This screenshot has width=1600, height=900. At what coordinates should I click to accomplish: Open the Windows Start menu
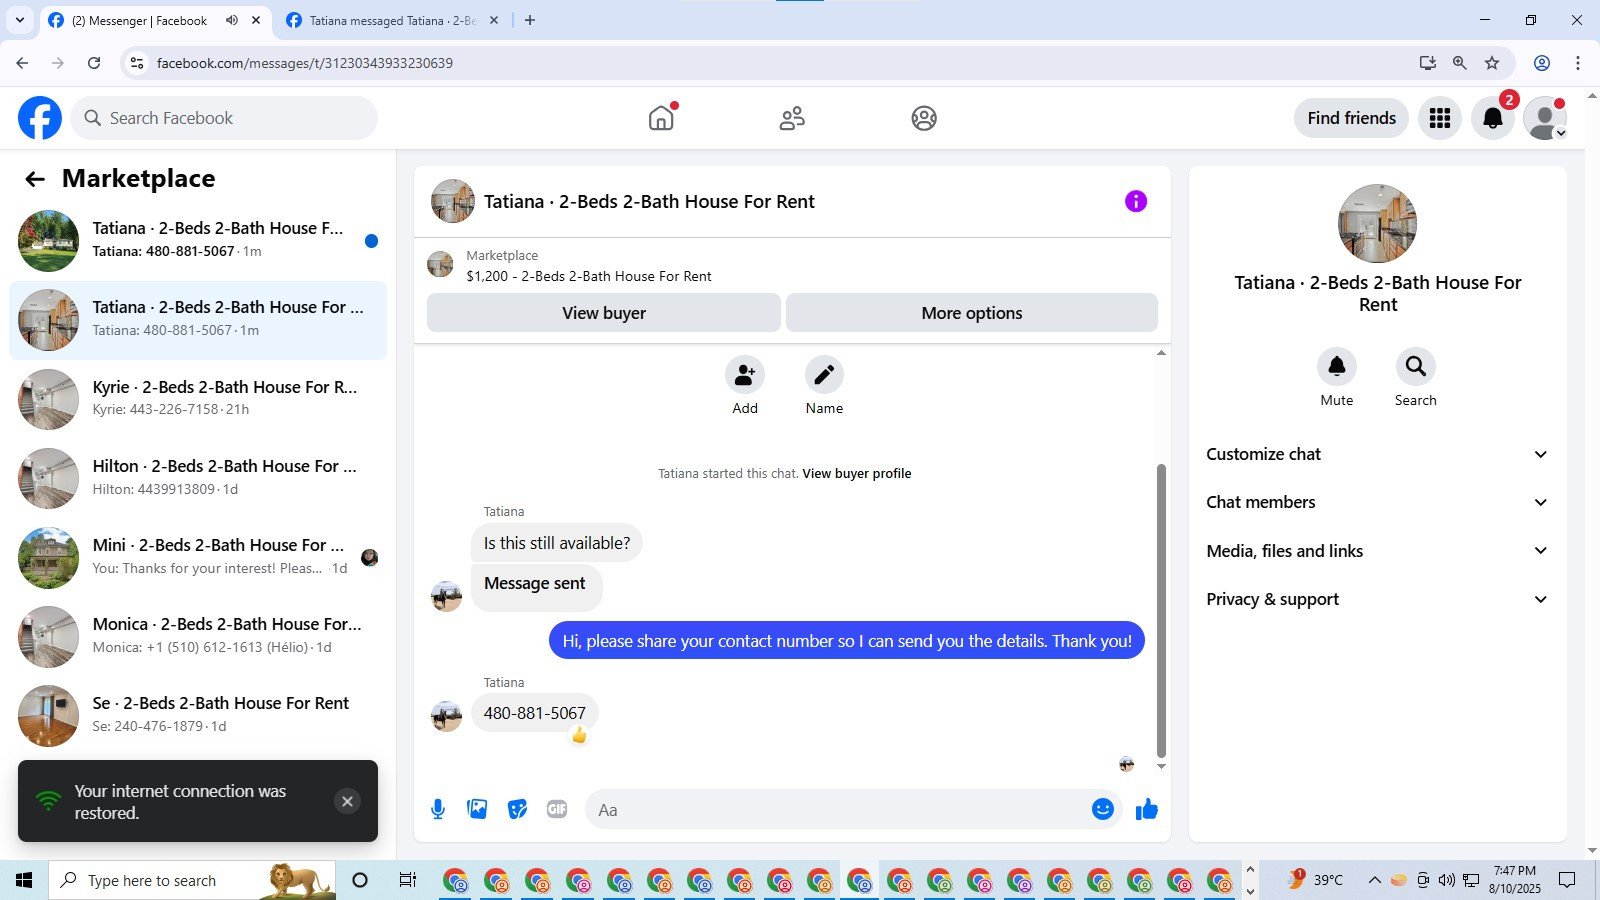click(24, 880)
